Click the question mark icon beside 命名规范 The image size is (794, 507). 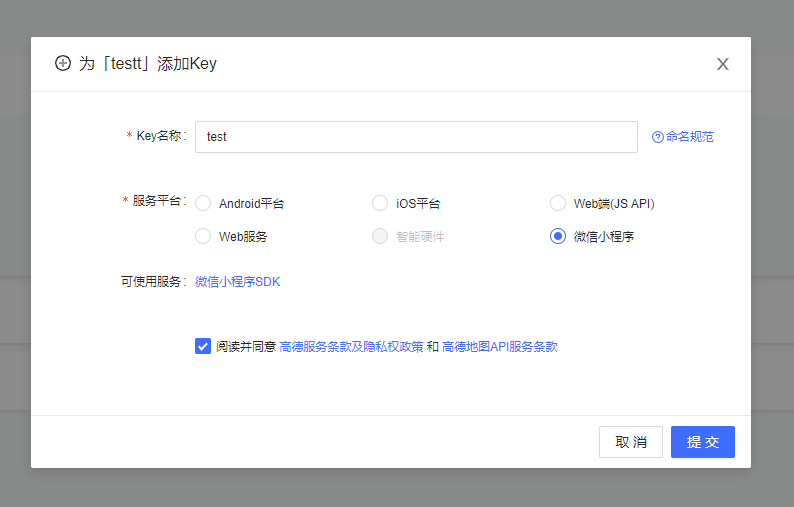[657, 137]
